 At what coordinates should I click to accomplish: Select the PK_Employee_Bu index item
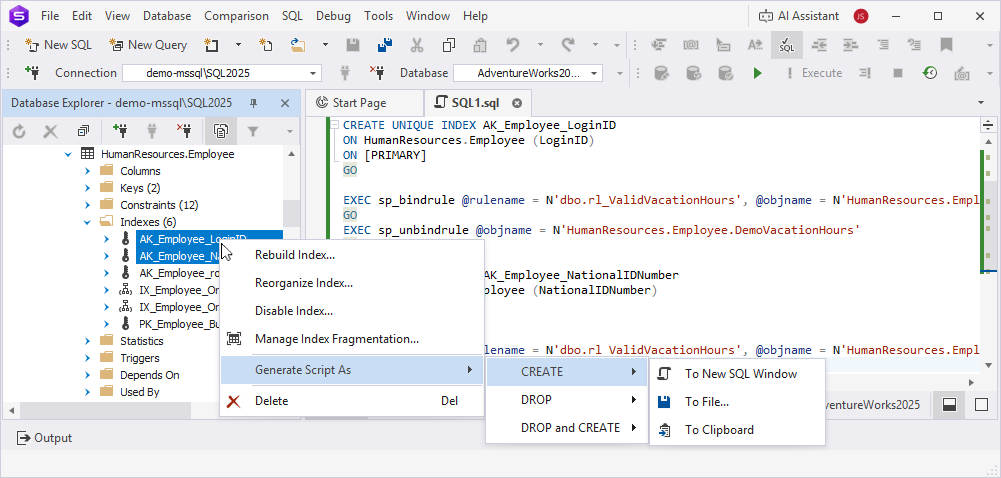coord(181,324)
